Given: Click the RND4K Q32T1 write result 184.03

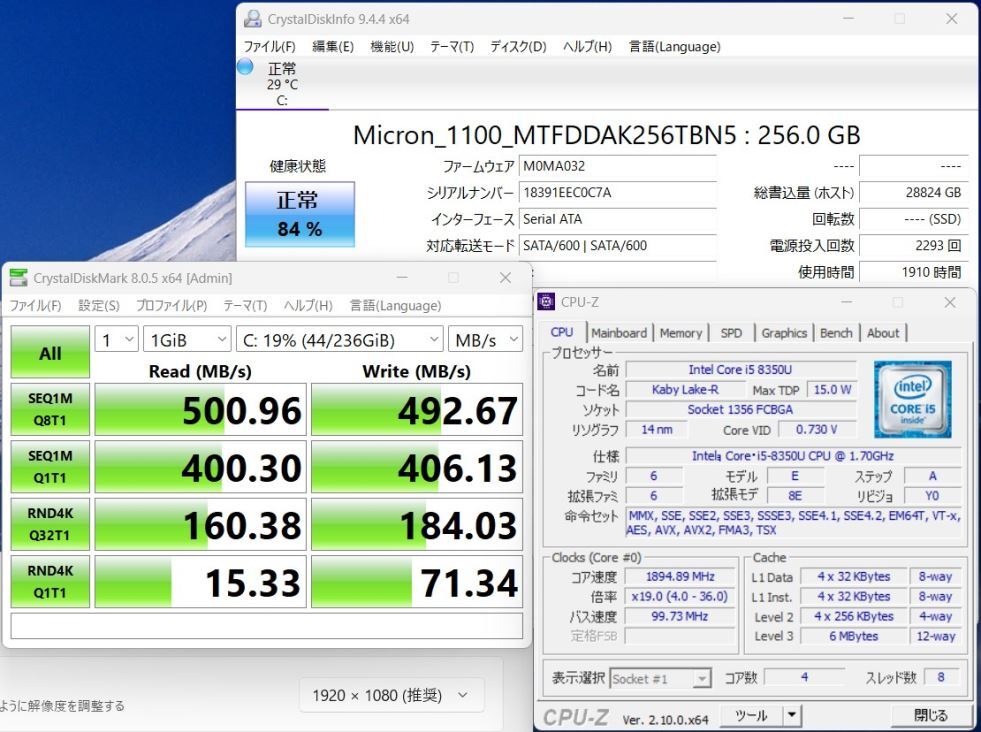Looking at the screenshot, I should coord(417,525).
